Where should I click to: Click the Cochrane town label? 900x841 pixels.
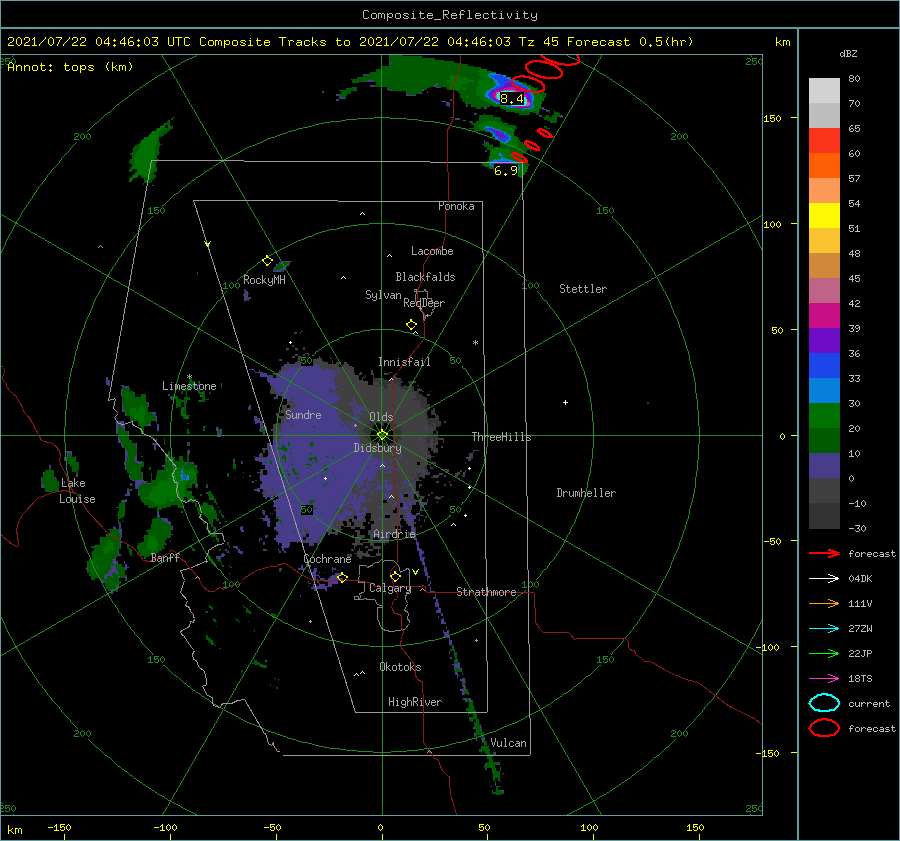click(327, 559)
